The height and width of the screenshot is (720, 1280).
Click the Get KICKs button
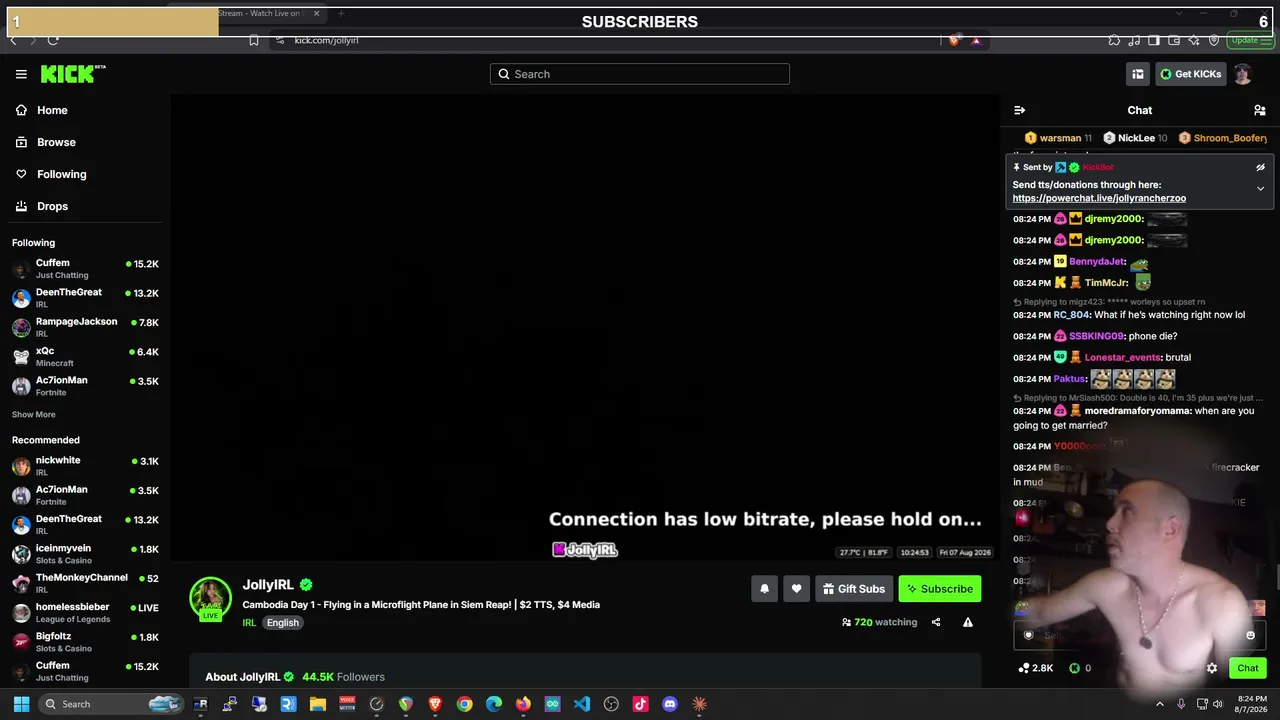point(1190,74)
